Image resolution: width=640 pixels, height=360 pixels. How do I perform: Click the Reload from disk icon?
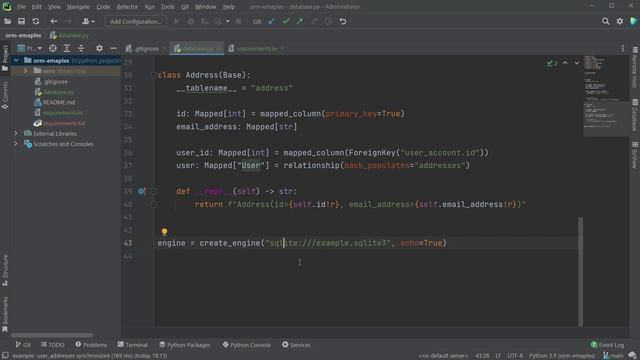coord(36,21)
